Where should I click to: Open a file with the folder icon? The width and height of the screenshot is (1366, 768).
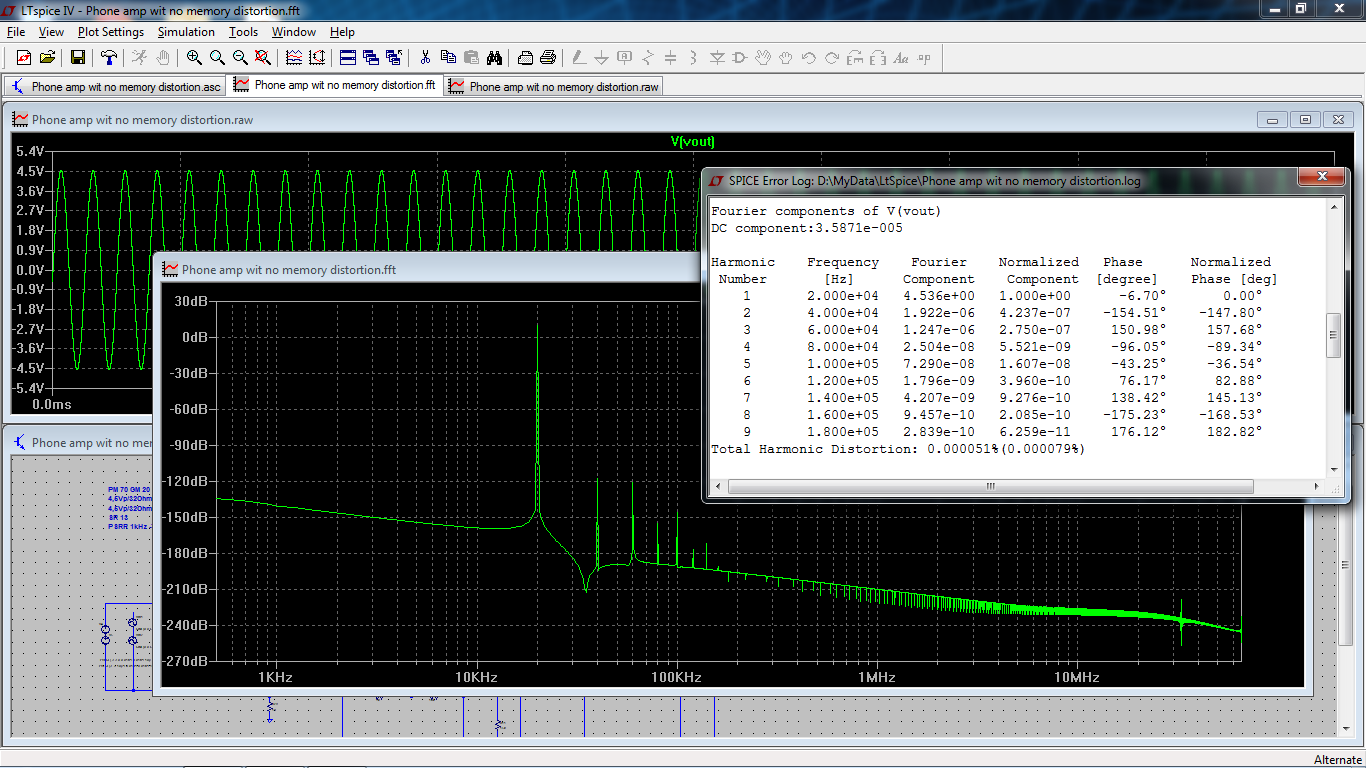click(47, 57)
